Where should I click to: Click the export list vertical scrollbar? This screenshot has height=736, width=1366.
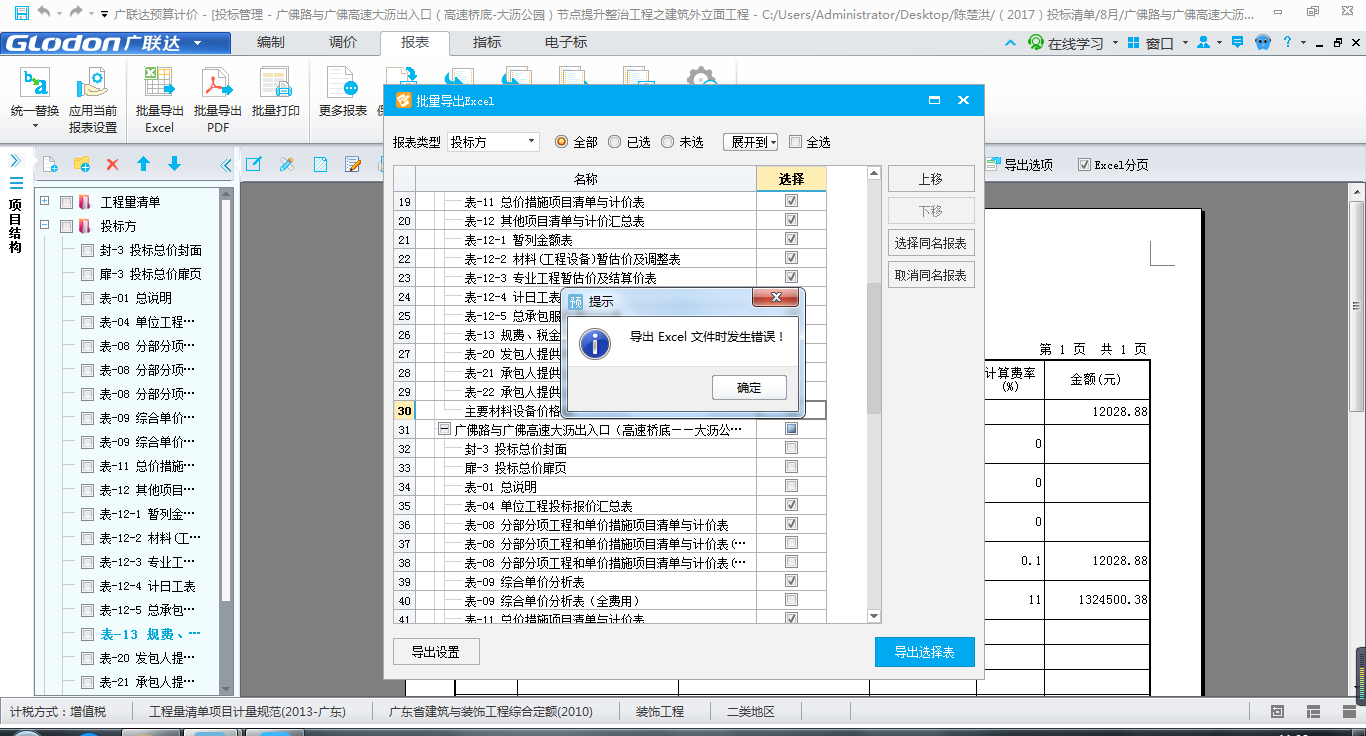pos(874,348)
